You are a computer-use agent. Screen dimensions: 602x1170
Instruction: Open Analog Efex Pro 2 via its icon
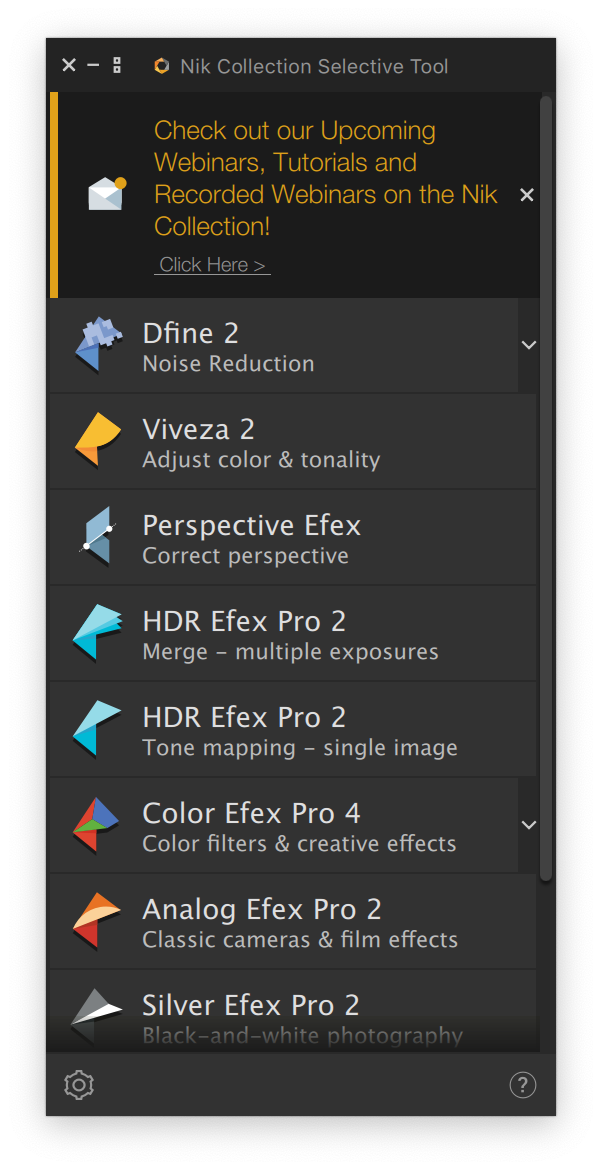(x=96, y=920)
